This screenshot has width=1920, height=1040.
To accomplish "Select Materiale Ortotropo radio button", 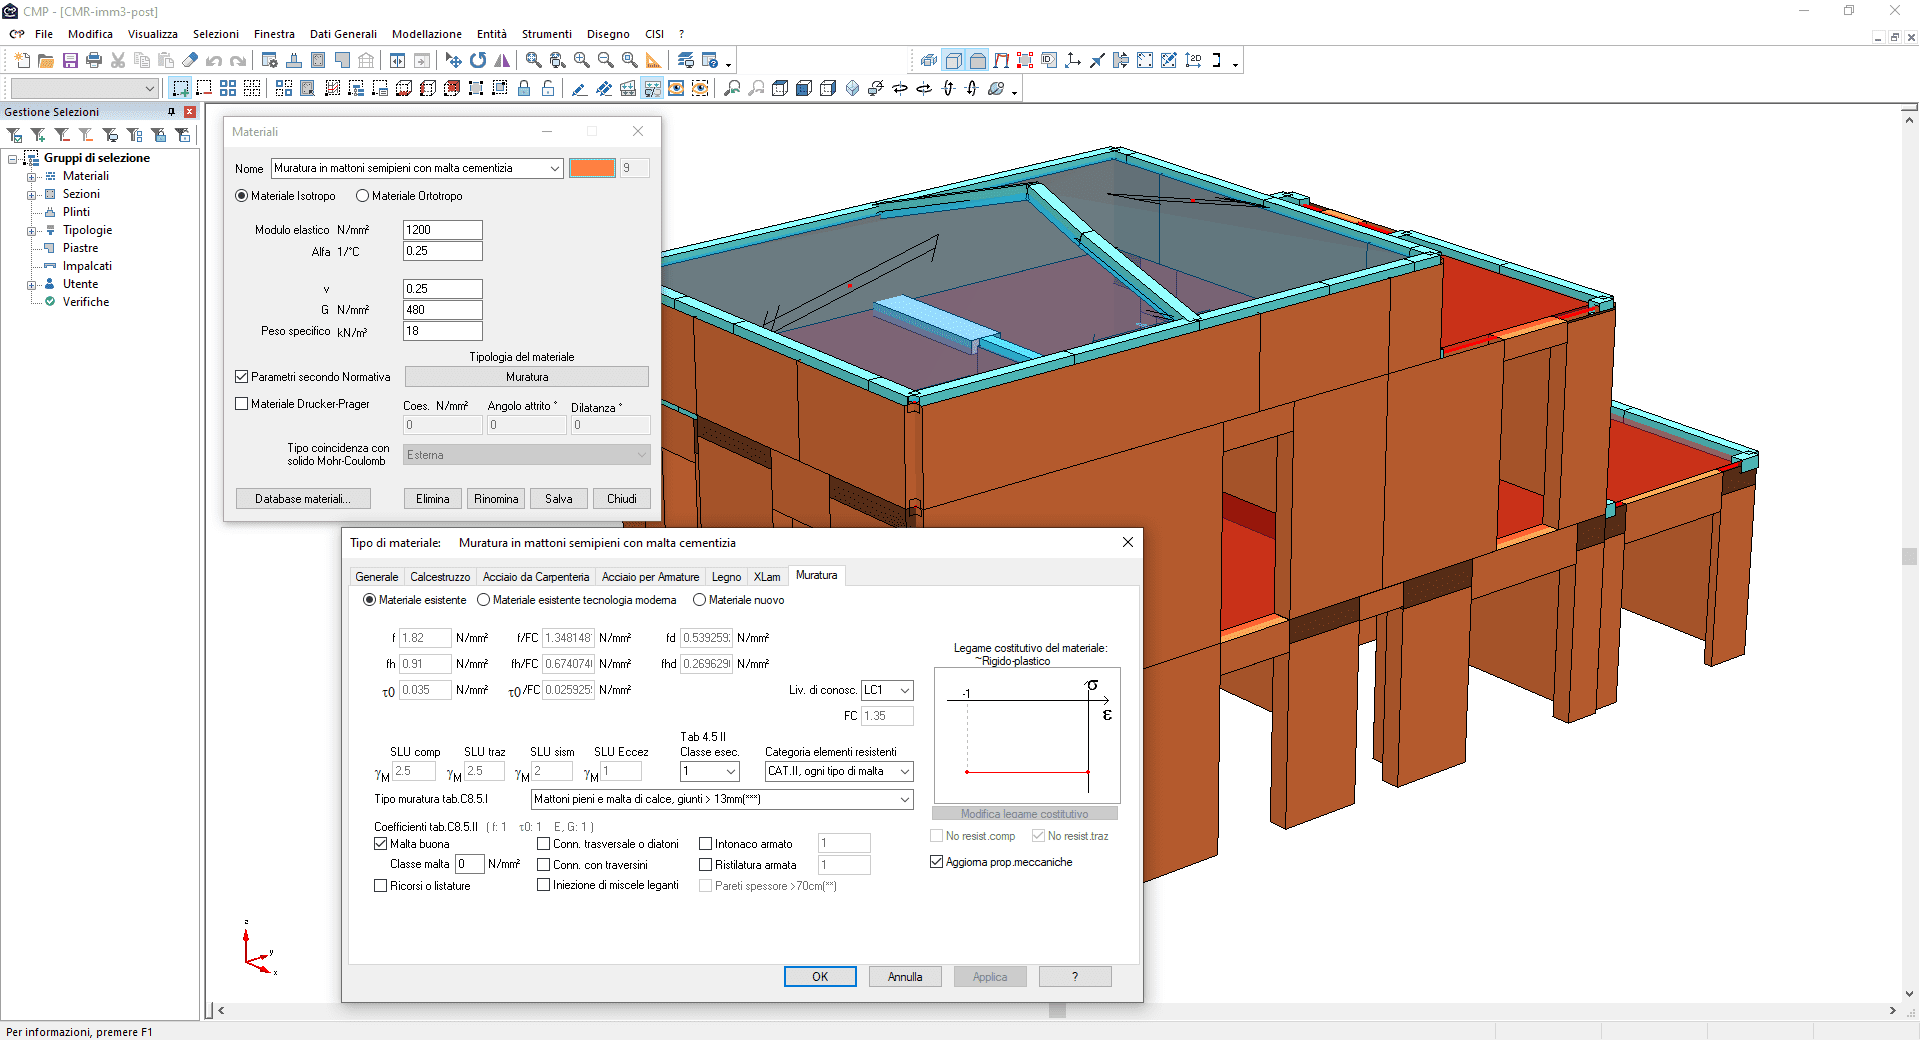I will click(362, 196).
